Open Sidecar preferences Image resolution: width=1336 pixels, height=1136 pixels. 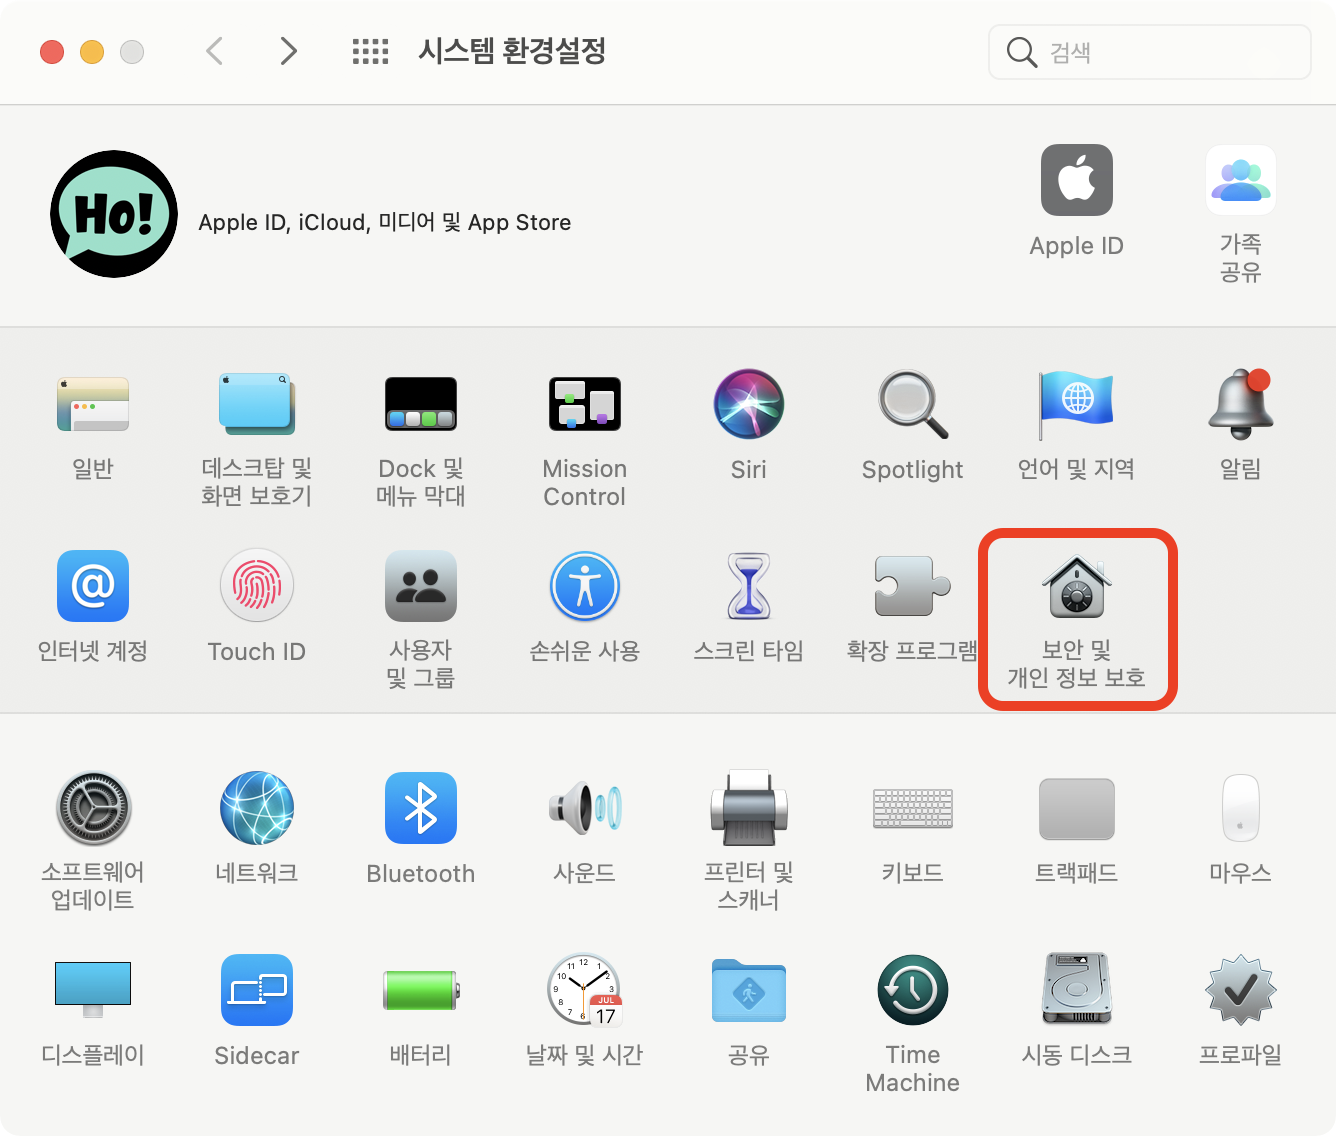point(257,990)
